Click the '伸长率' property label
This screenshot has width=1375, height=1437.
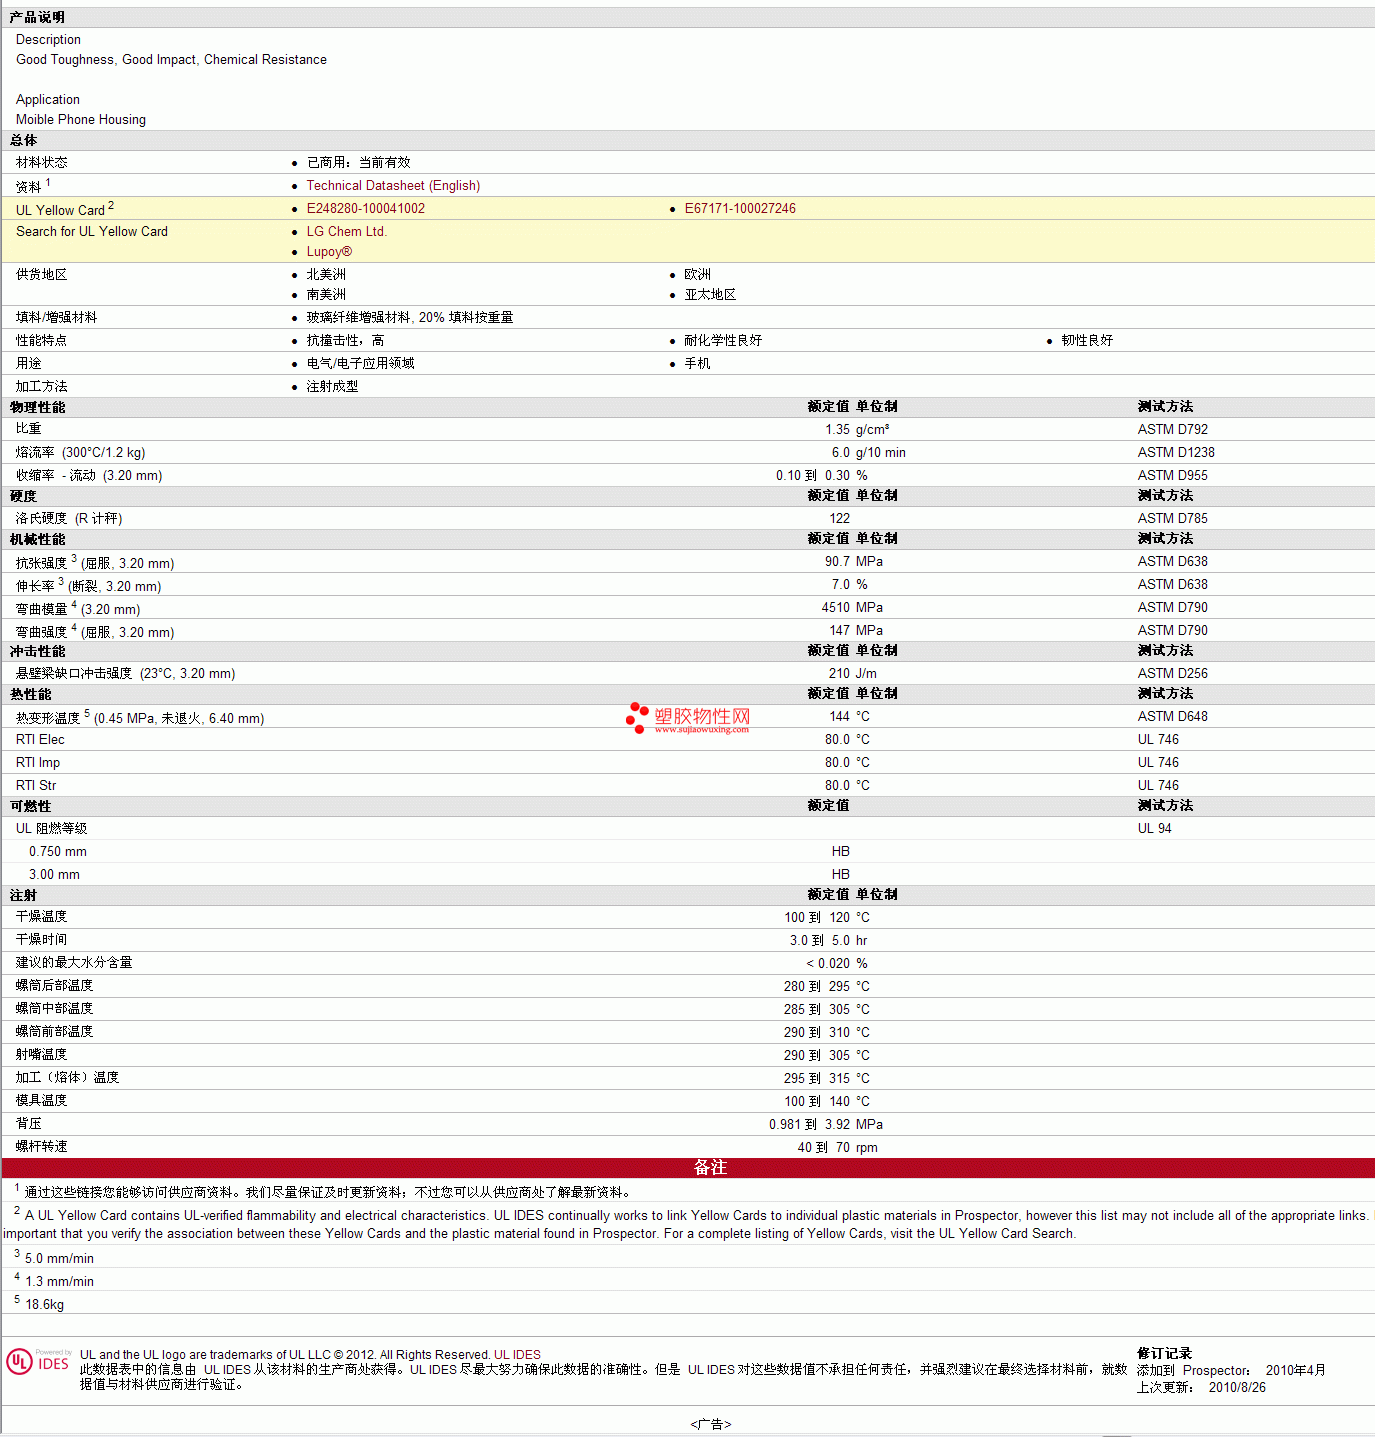36,587
